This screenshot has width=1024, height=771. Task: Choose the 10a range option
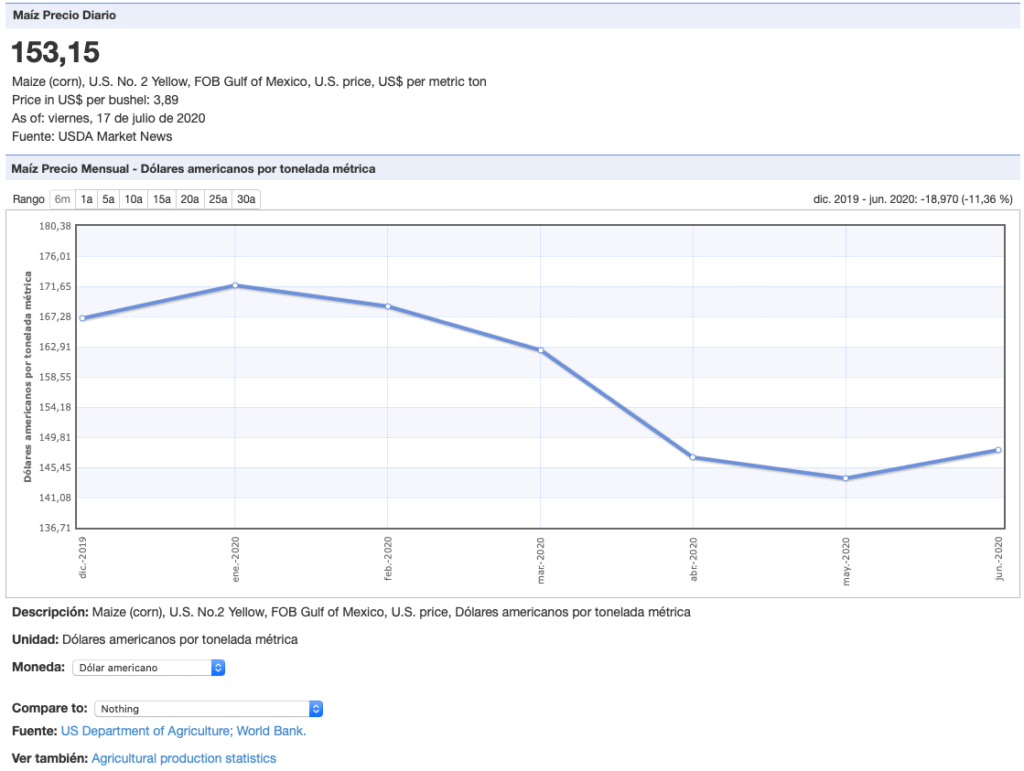pyautogui.click(x=133, y=199)
